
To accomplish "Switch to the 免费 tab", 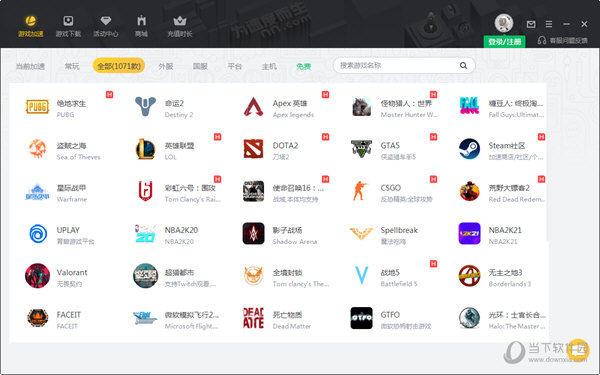I will tap(303, 66).
